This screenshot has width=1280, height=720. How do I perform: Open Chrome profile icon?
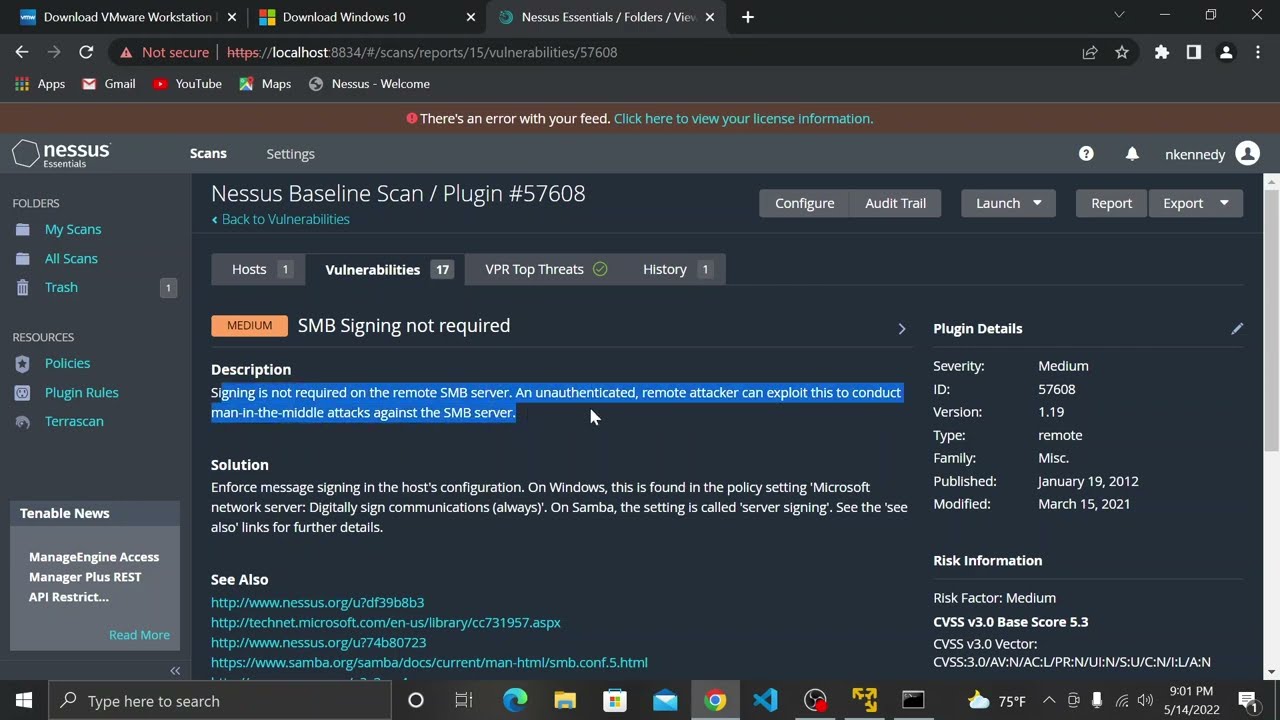1226,52
